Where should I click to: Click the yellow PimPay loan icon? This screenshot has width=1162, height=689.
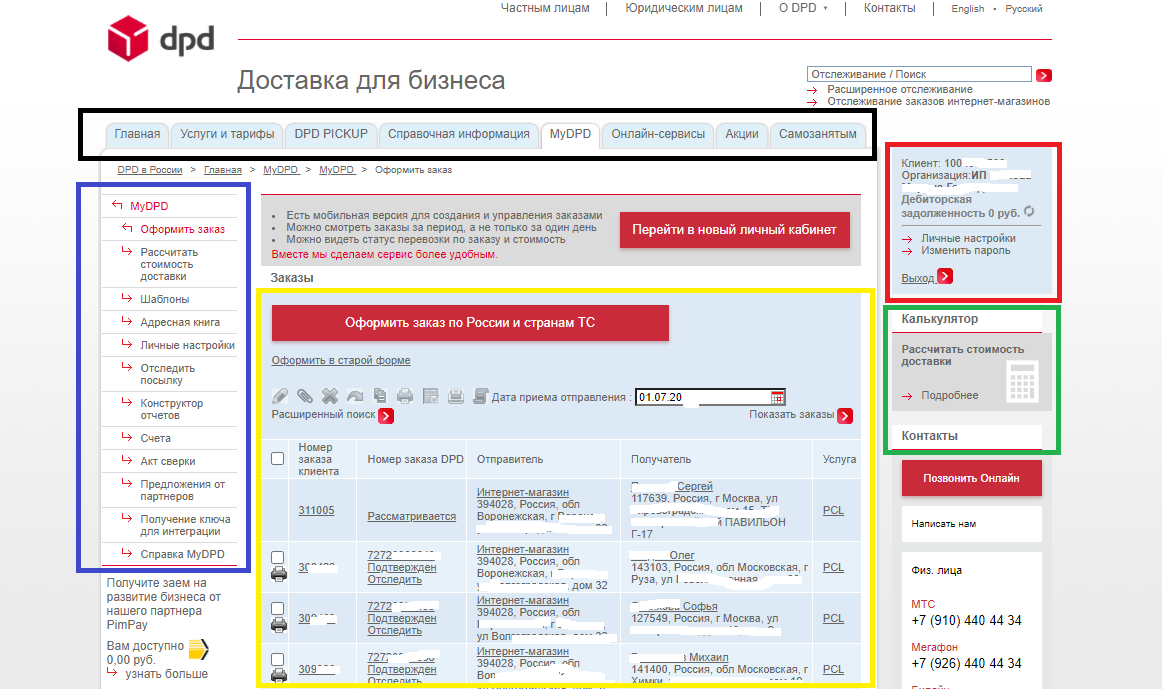(x=199, y=650)
